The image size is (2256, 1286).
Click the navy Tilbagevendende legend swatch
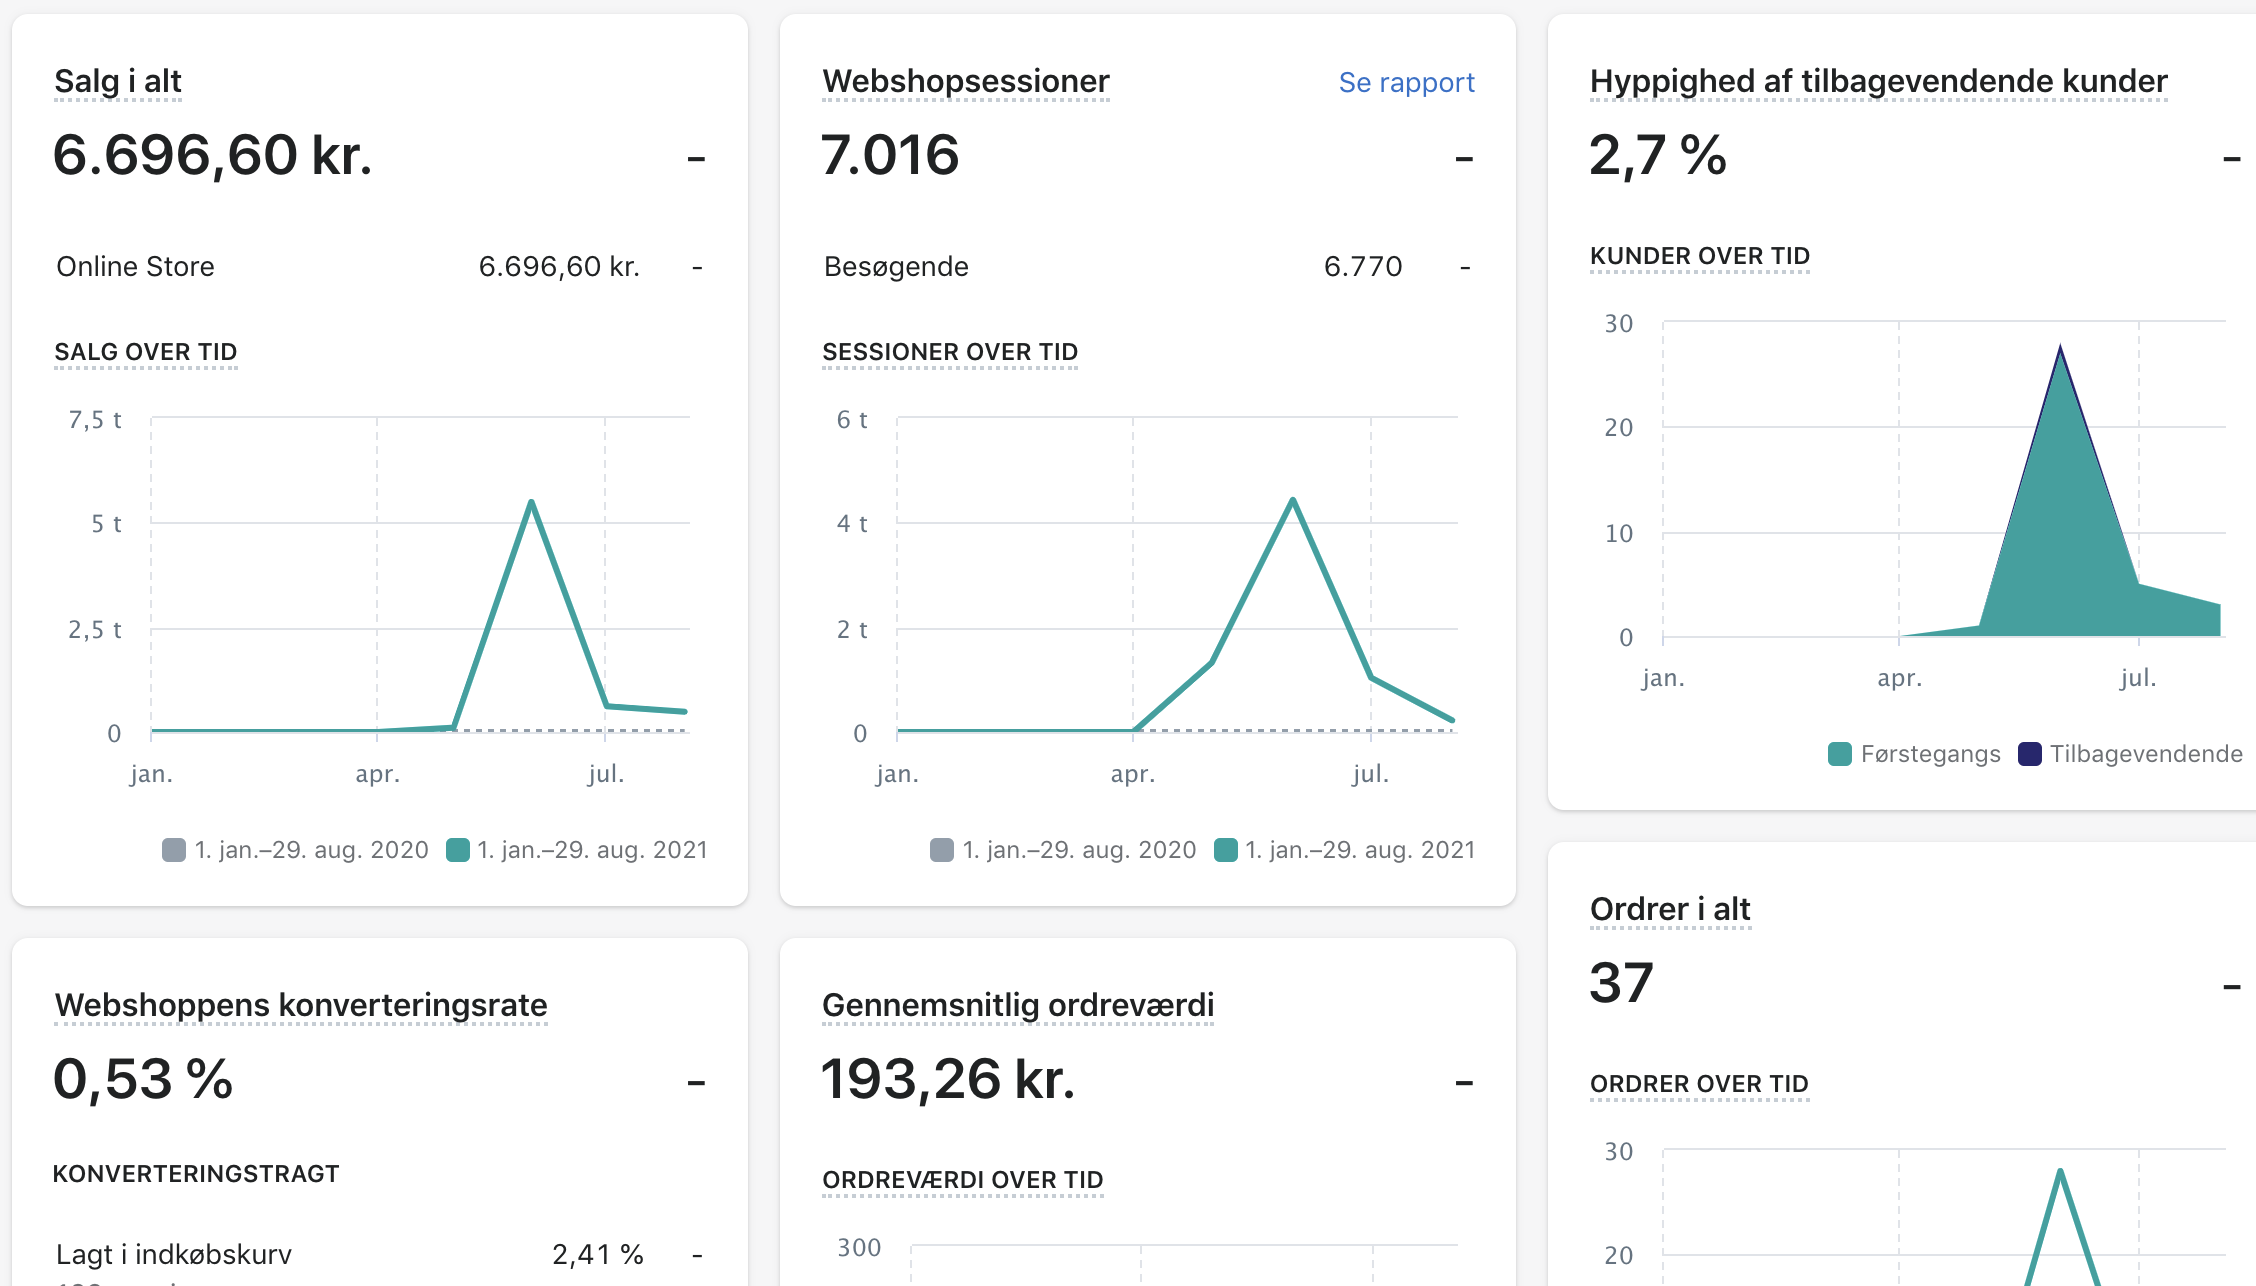2030,754
